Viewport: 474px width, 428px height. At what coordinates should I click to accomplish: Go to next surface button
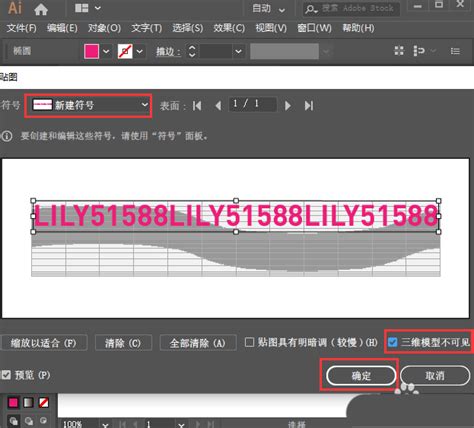pos(288,106)
